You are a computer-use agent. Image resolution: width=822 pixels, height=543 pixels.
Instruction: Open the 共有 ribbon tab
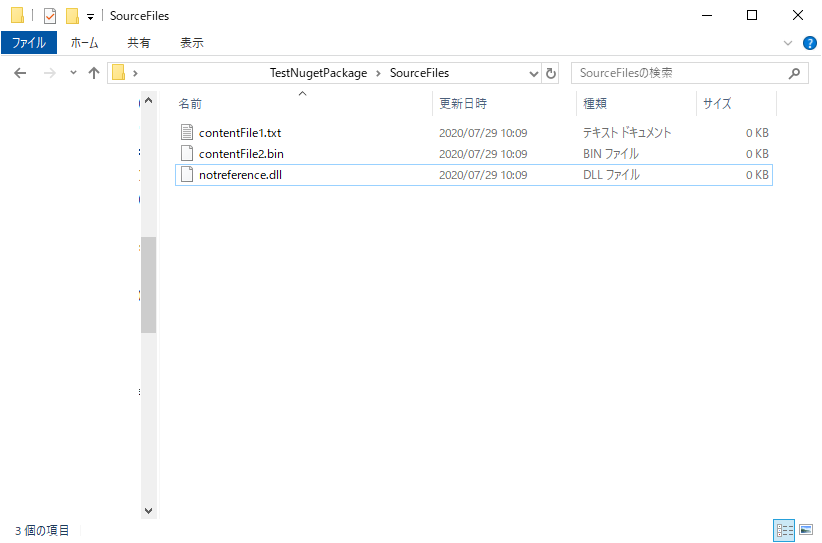pos(139,42)
